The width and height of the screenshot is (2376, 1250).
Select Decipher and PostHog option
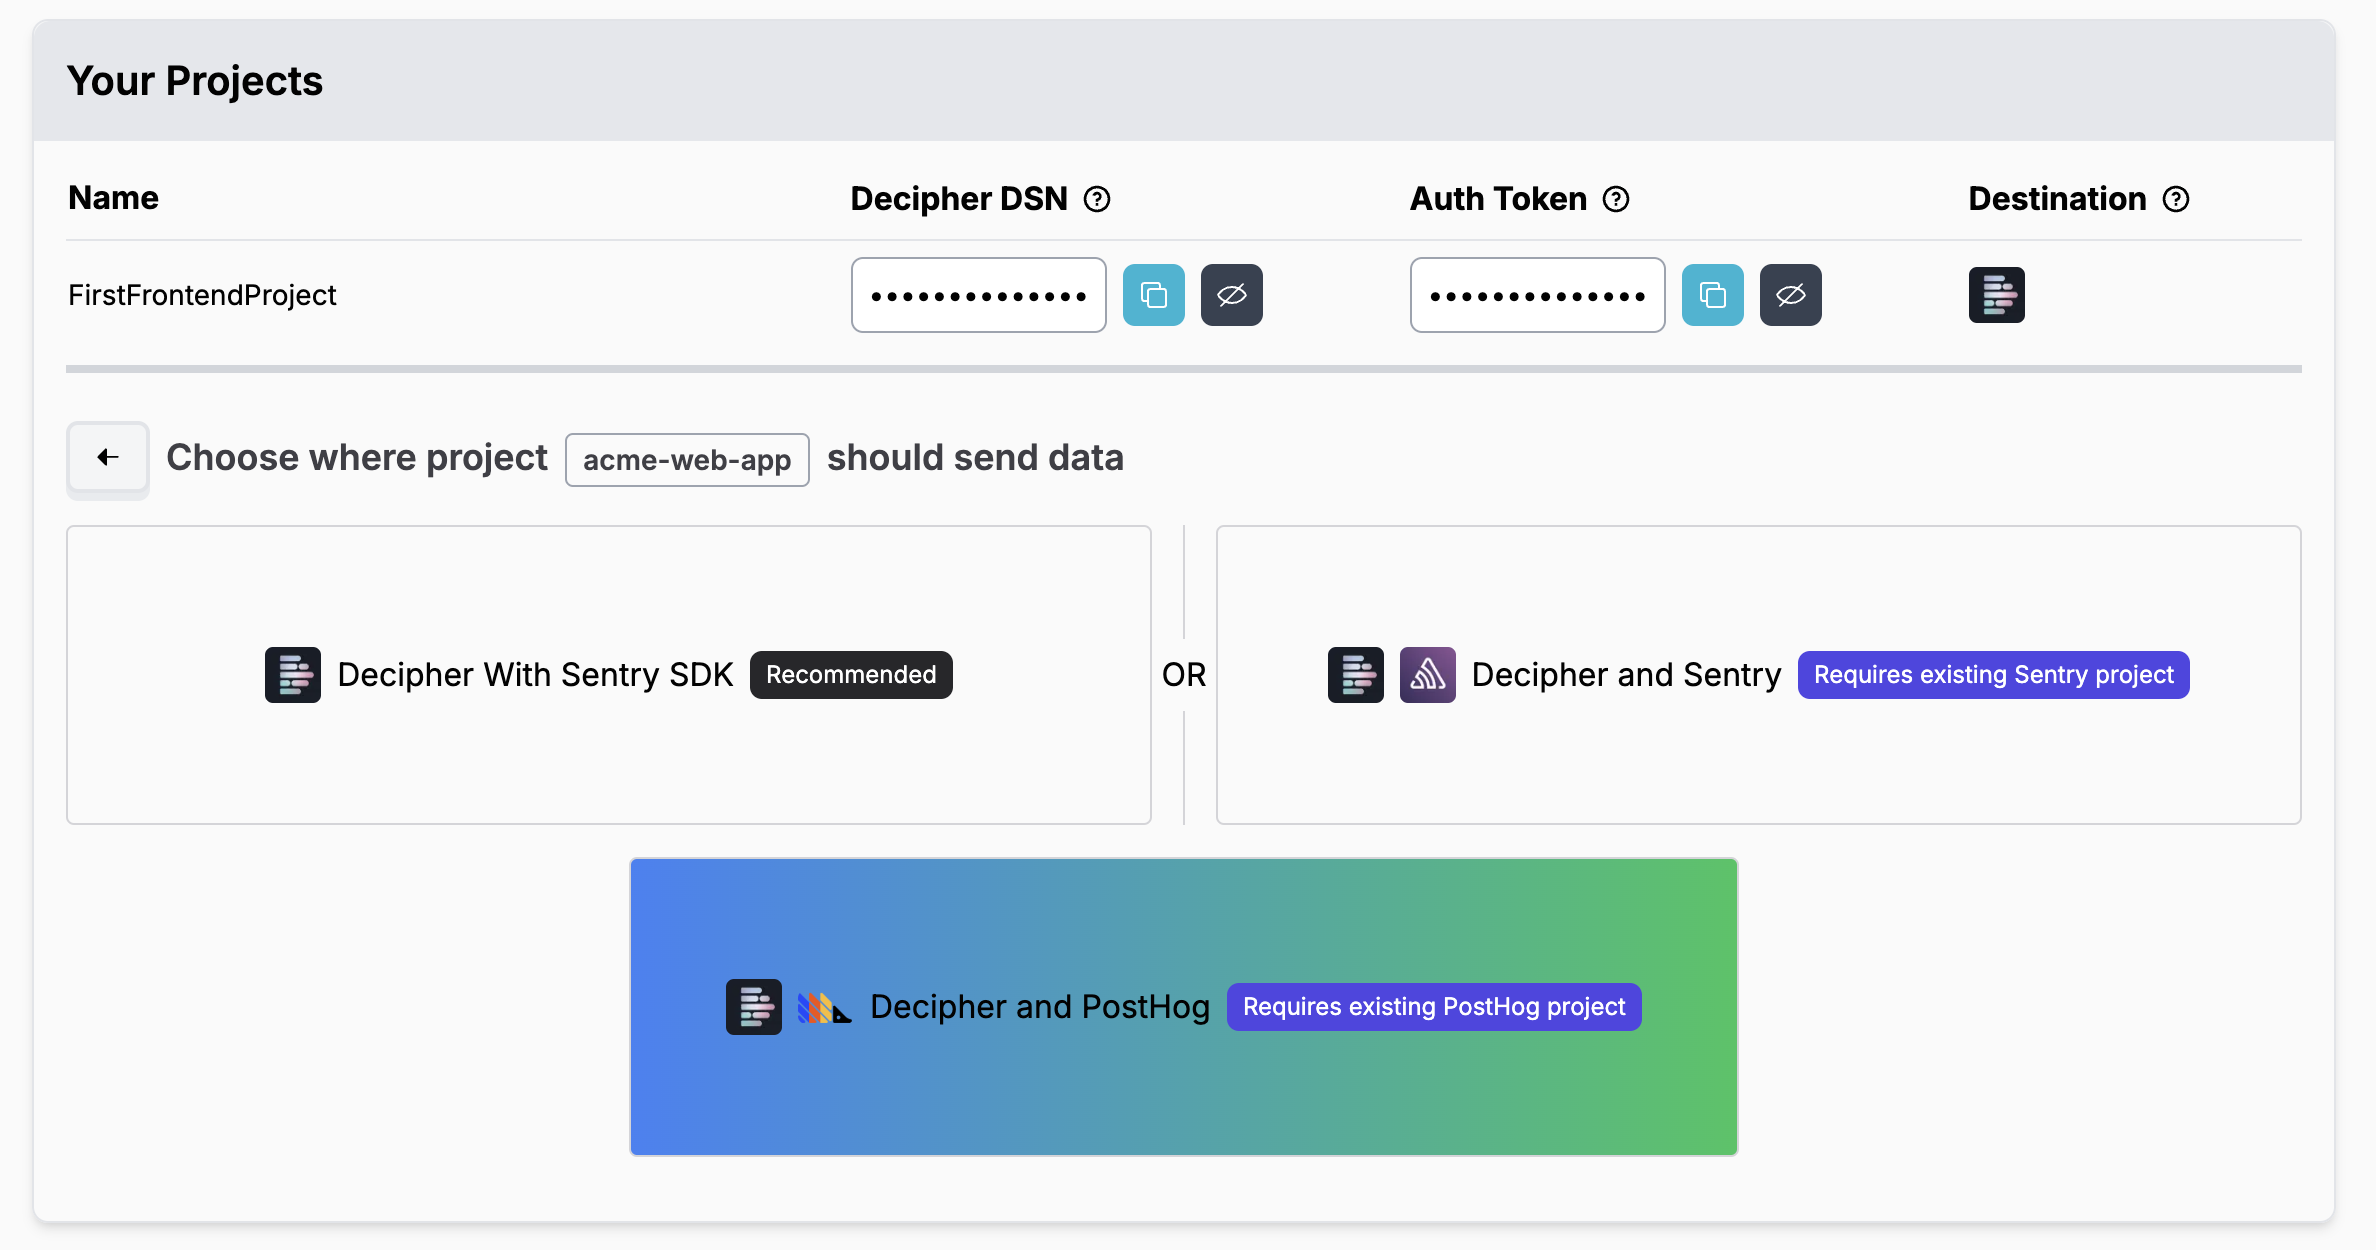tap(1184, 1007)
